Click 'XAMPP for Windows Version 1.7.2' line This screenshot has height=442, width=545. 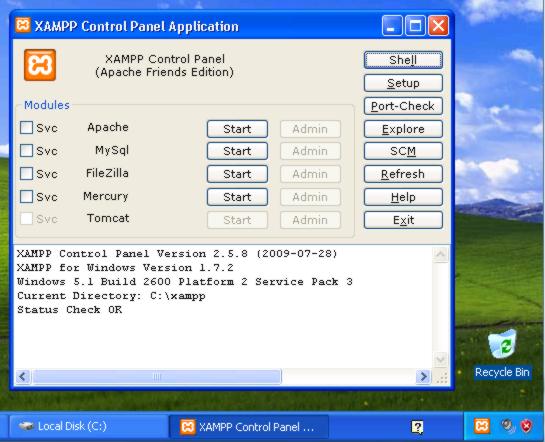point(125,268)
